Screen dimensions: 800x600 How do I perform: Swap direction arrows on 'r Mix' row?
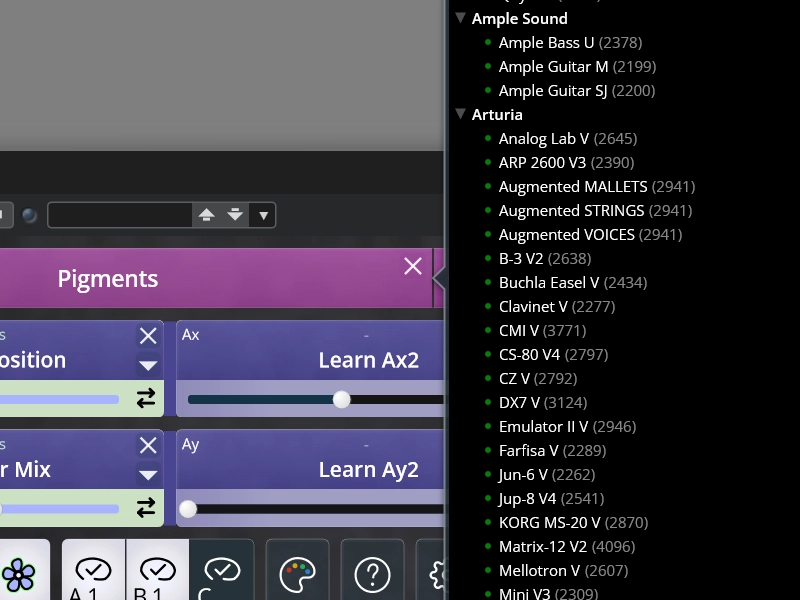tap(146, 508)
